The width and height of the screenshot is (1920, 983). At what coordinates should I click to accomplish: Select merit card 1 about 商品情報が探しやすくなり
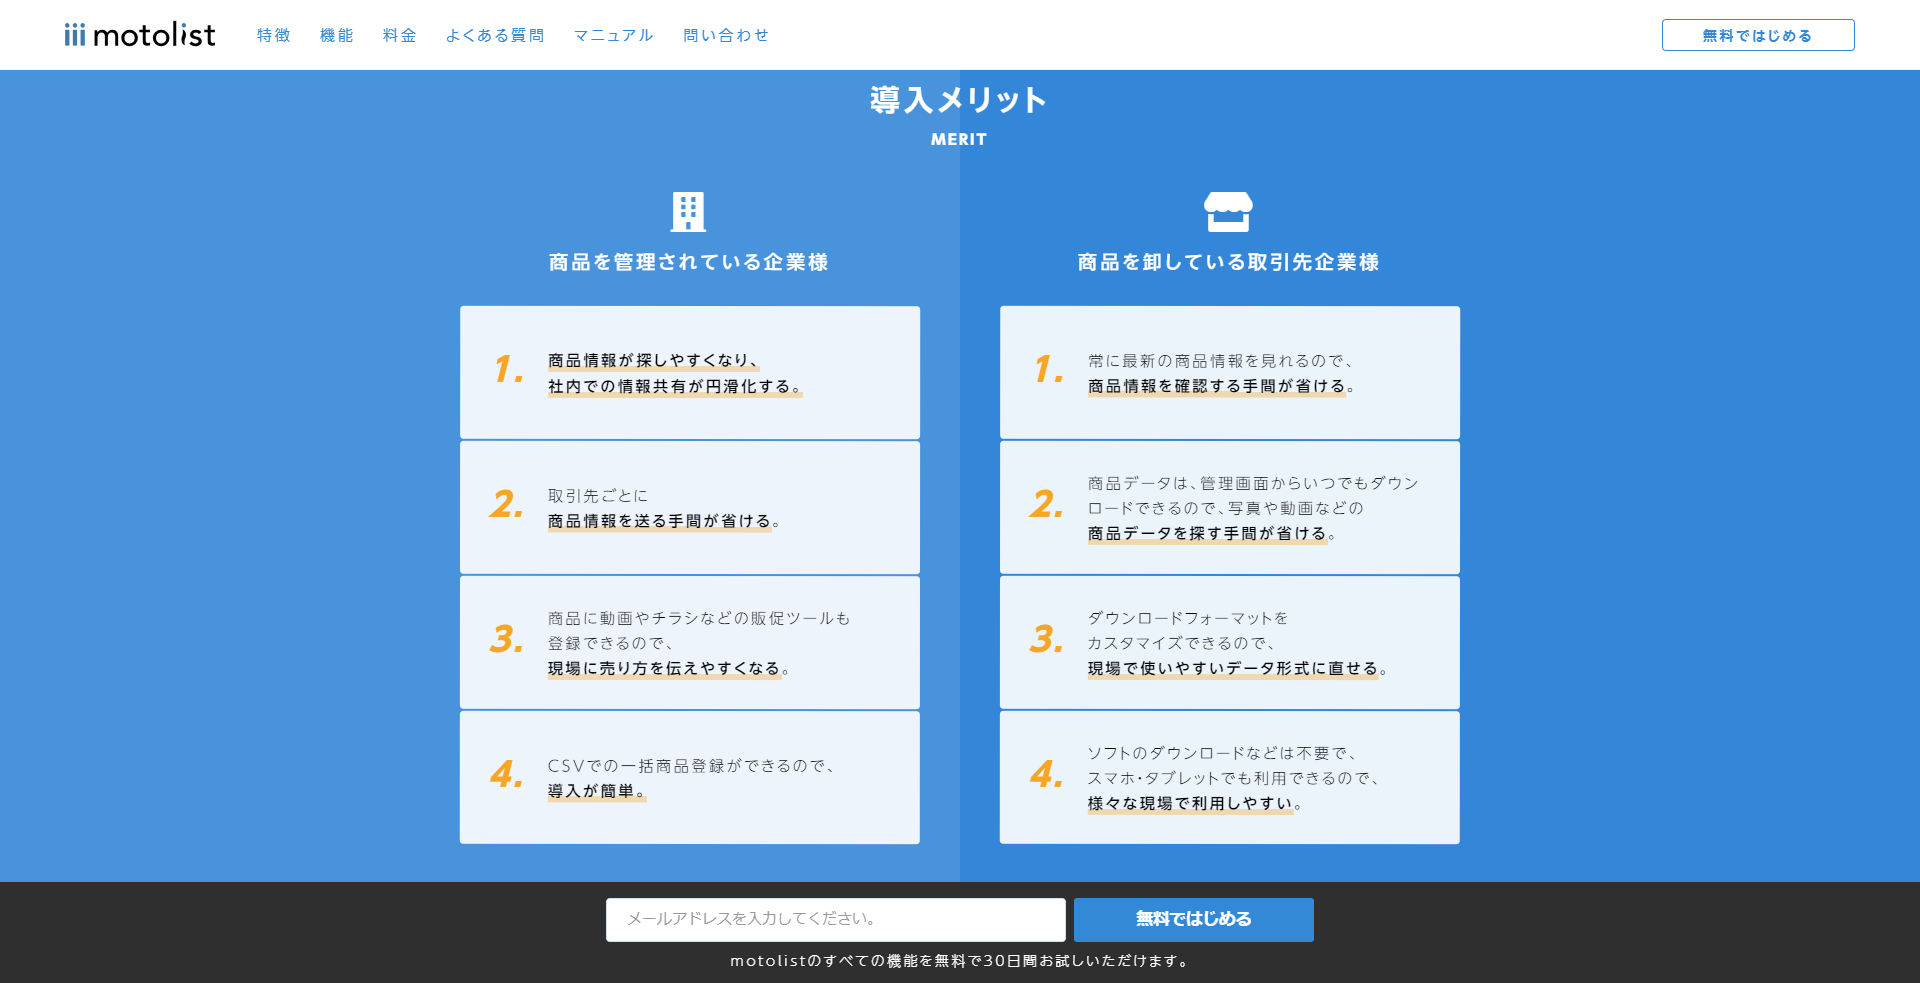[x=689, y=372]
